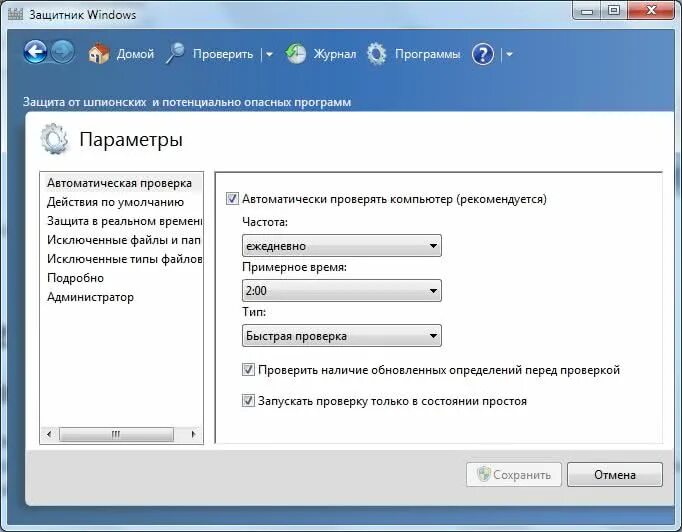Click the horizontal scrollbar thumb
The height and width of the screenshot is (532, 682).
click(x=116, y=434)
